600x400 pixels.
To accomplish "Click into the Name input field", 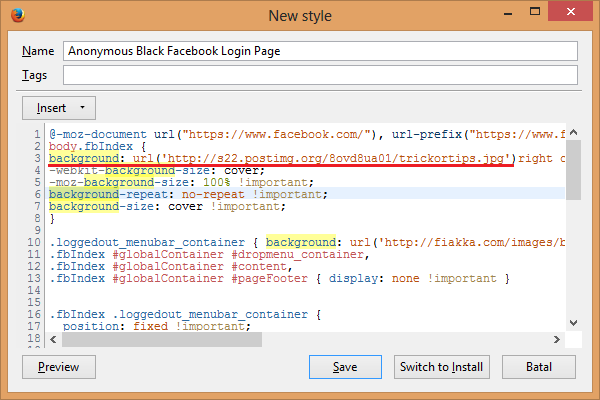I will (320, 51).
